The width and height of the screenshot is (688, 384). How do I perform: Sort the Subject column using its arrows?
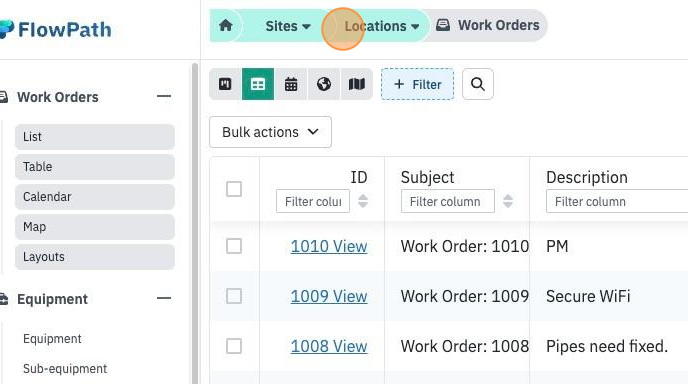508,201
